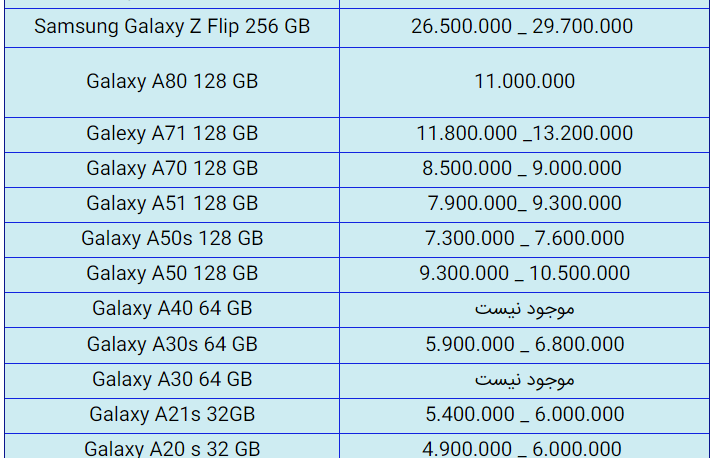Viewport: 713px width, 458px height.
Task: Select the Galaxy A50 128 GB model cell
Action: pyautogui.click(x=172, y=273)
